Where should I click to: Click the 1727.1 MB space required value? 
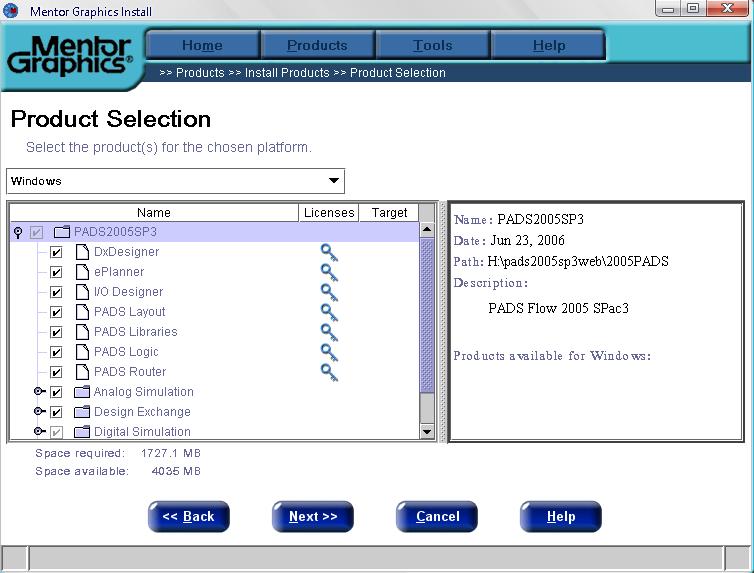171,453
